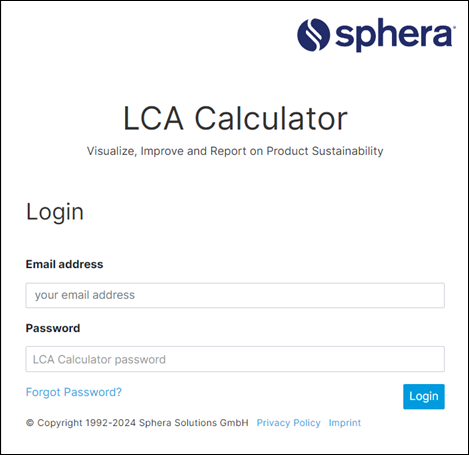Click the registered mark beside sphera

(454, 26)
